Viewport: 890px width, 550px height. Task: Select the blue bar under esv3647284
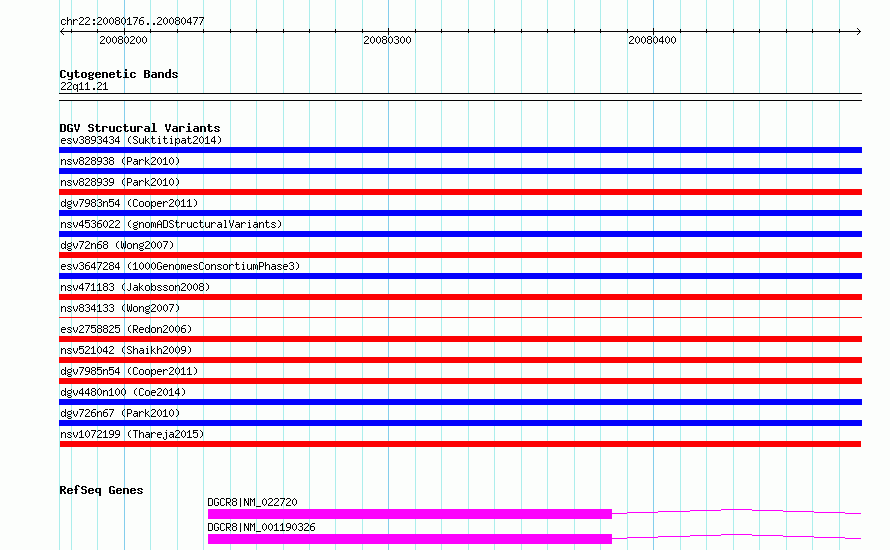click(x=460, y=276)
